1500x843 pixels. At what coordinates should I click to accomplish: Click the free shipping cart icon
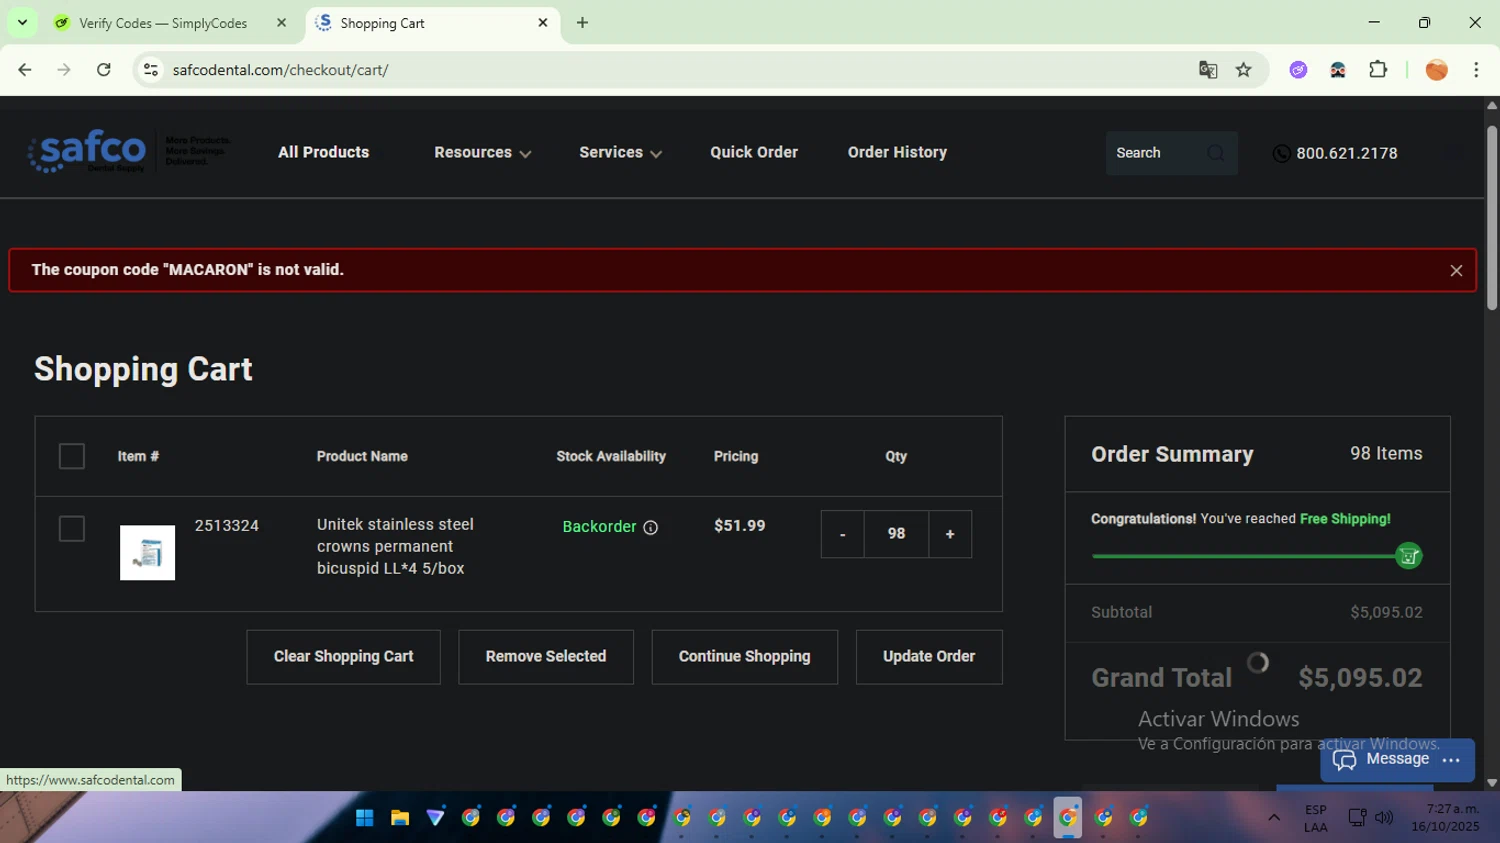(x=1408, y=556)
